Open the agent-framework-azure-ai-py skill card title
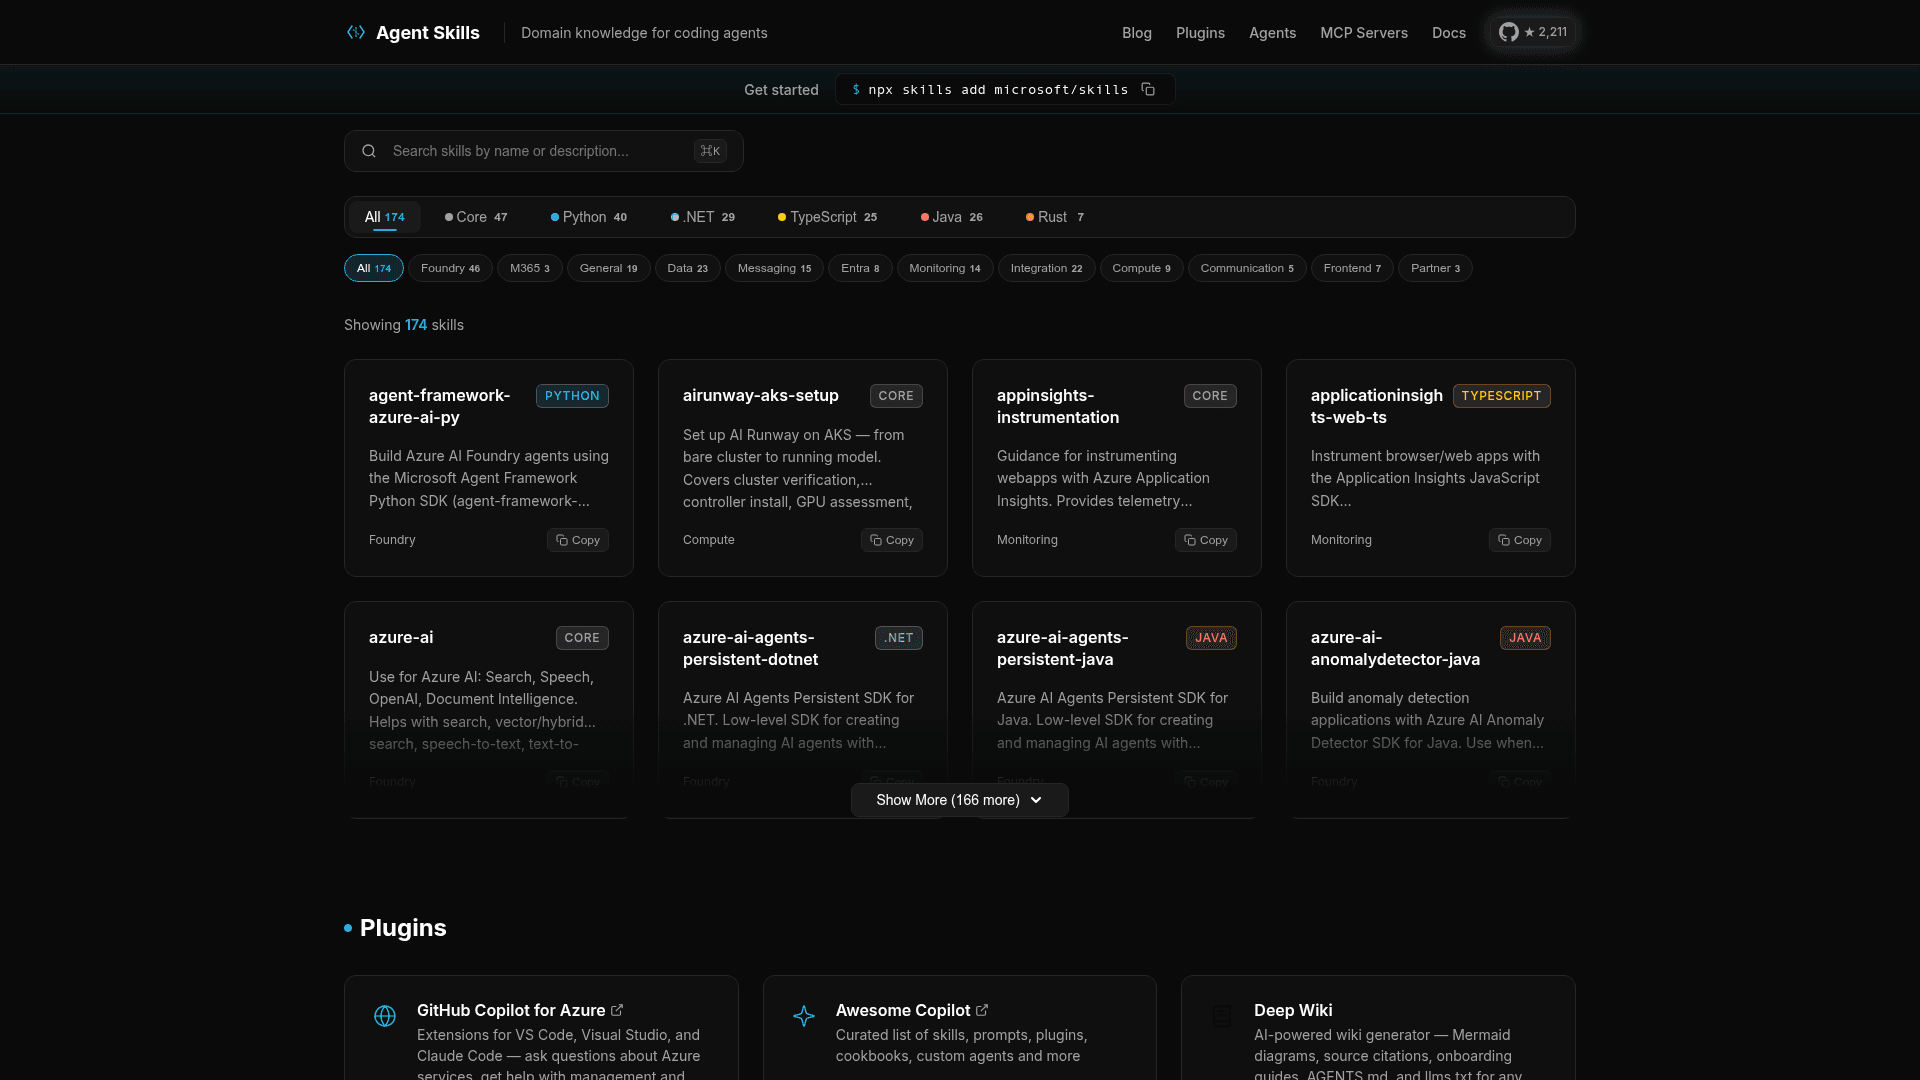 pos(440,406)
